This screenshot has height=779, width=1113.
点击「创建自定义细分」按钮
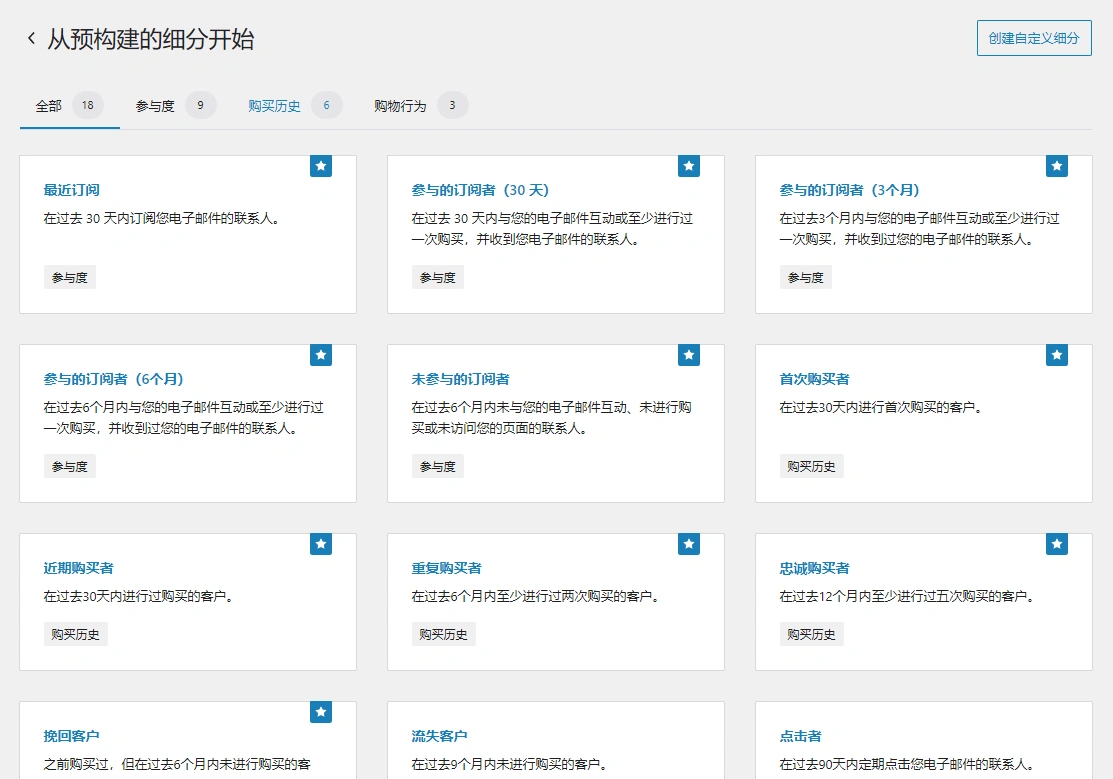[x=1034, y=39]
